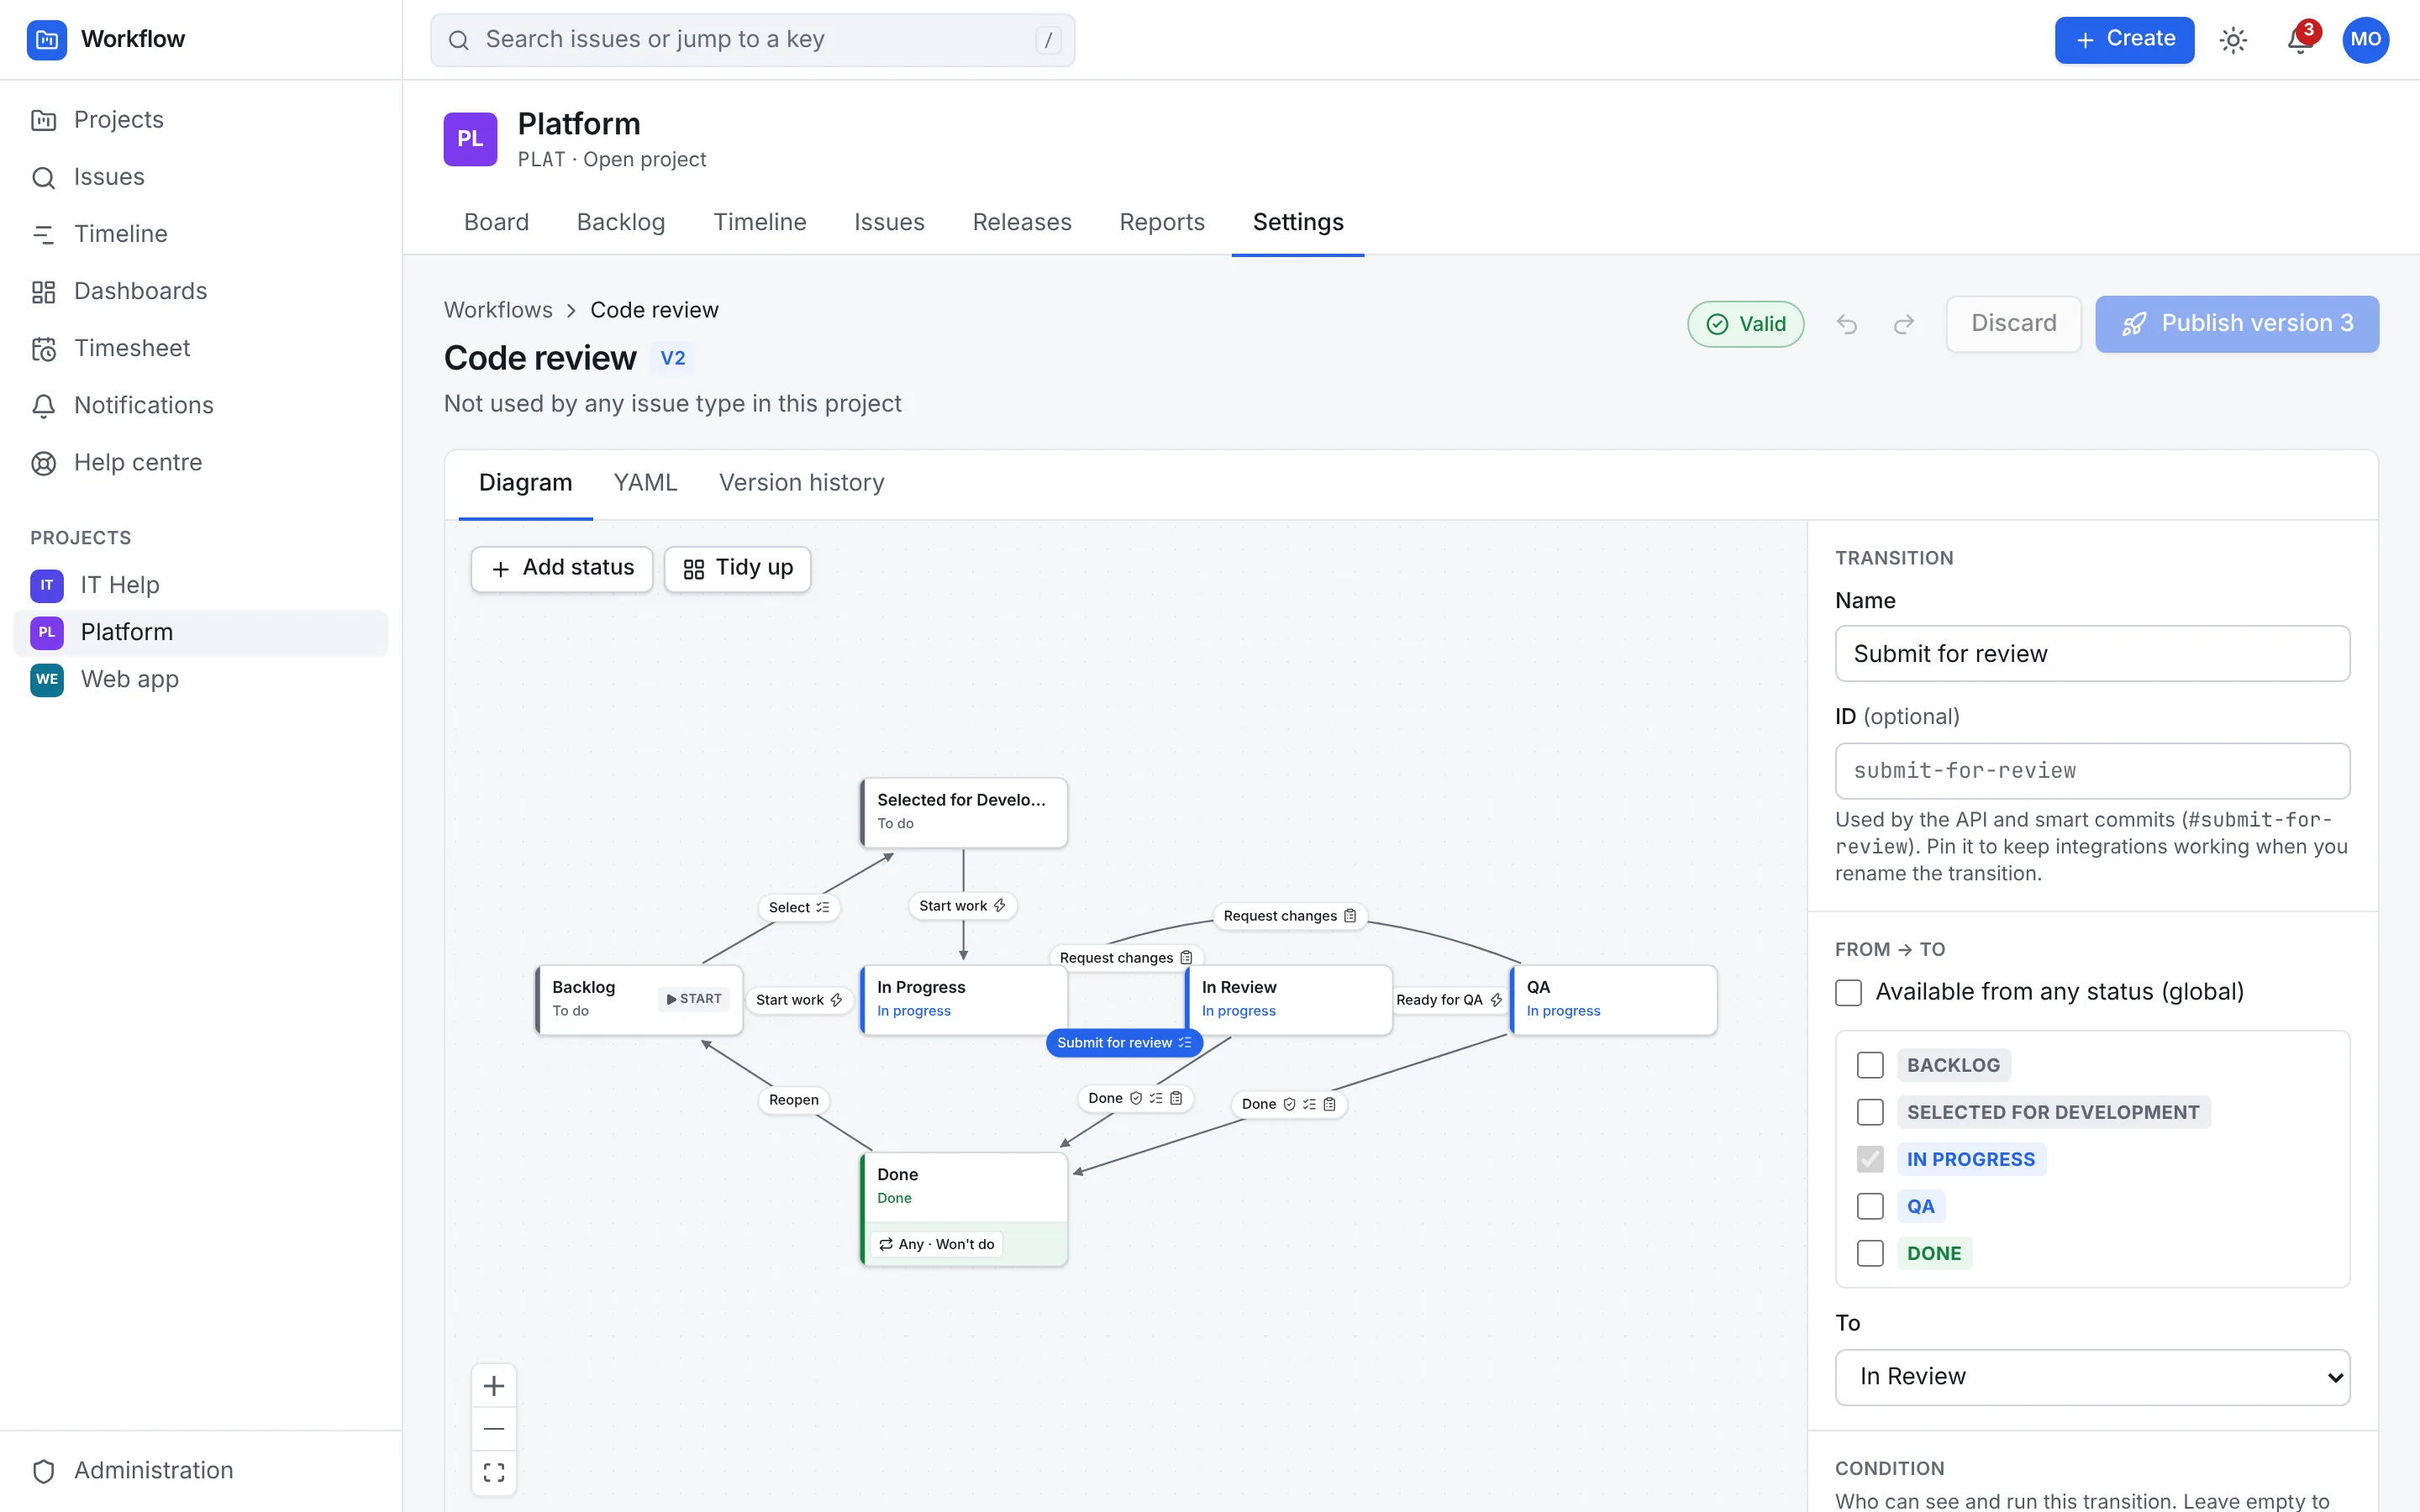Fit diagram to view icon

pyautogui.click(x=494, y=1472)
